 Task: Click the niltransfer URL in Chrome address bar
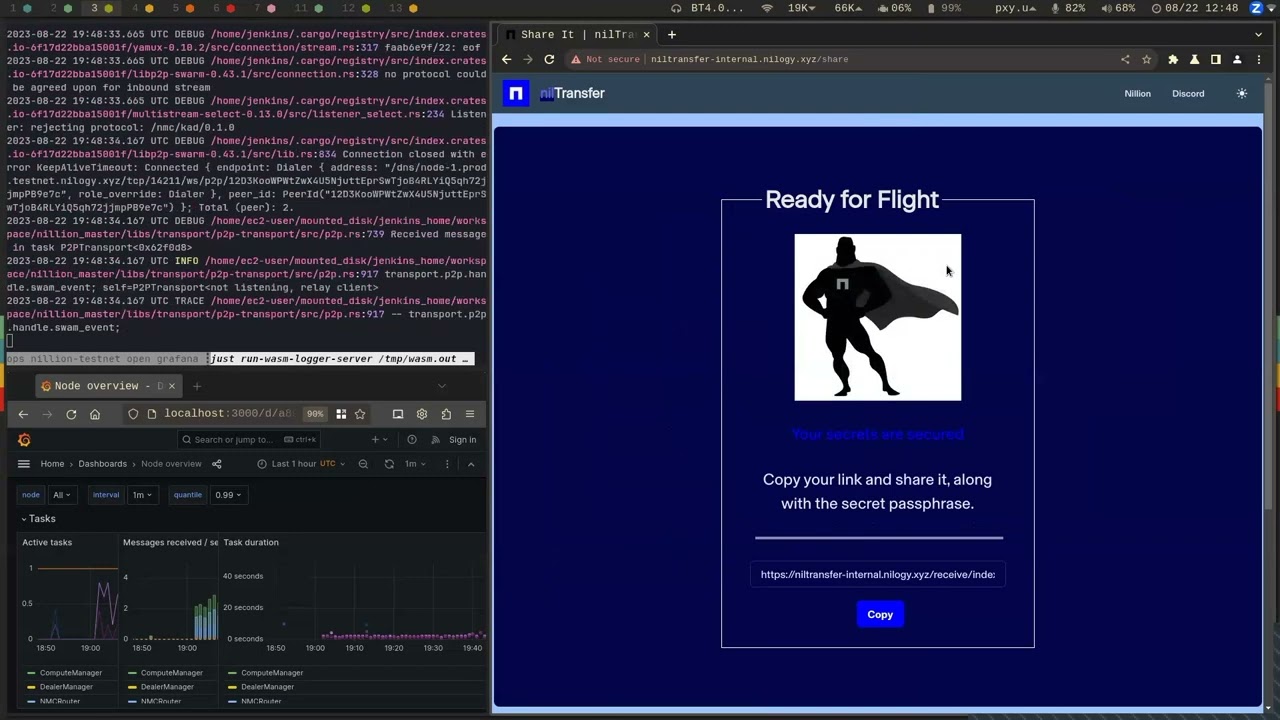point(749,59)
